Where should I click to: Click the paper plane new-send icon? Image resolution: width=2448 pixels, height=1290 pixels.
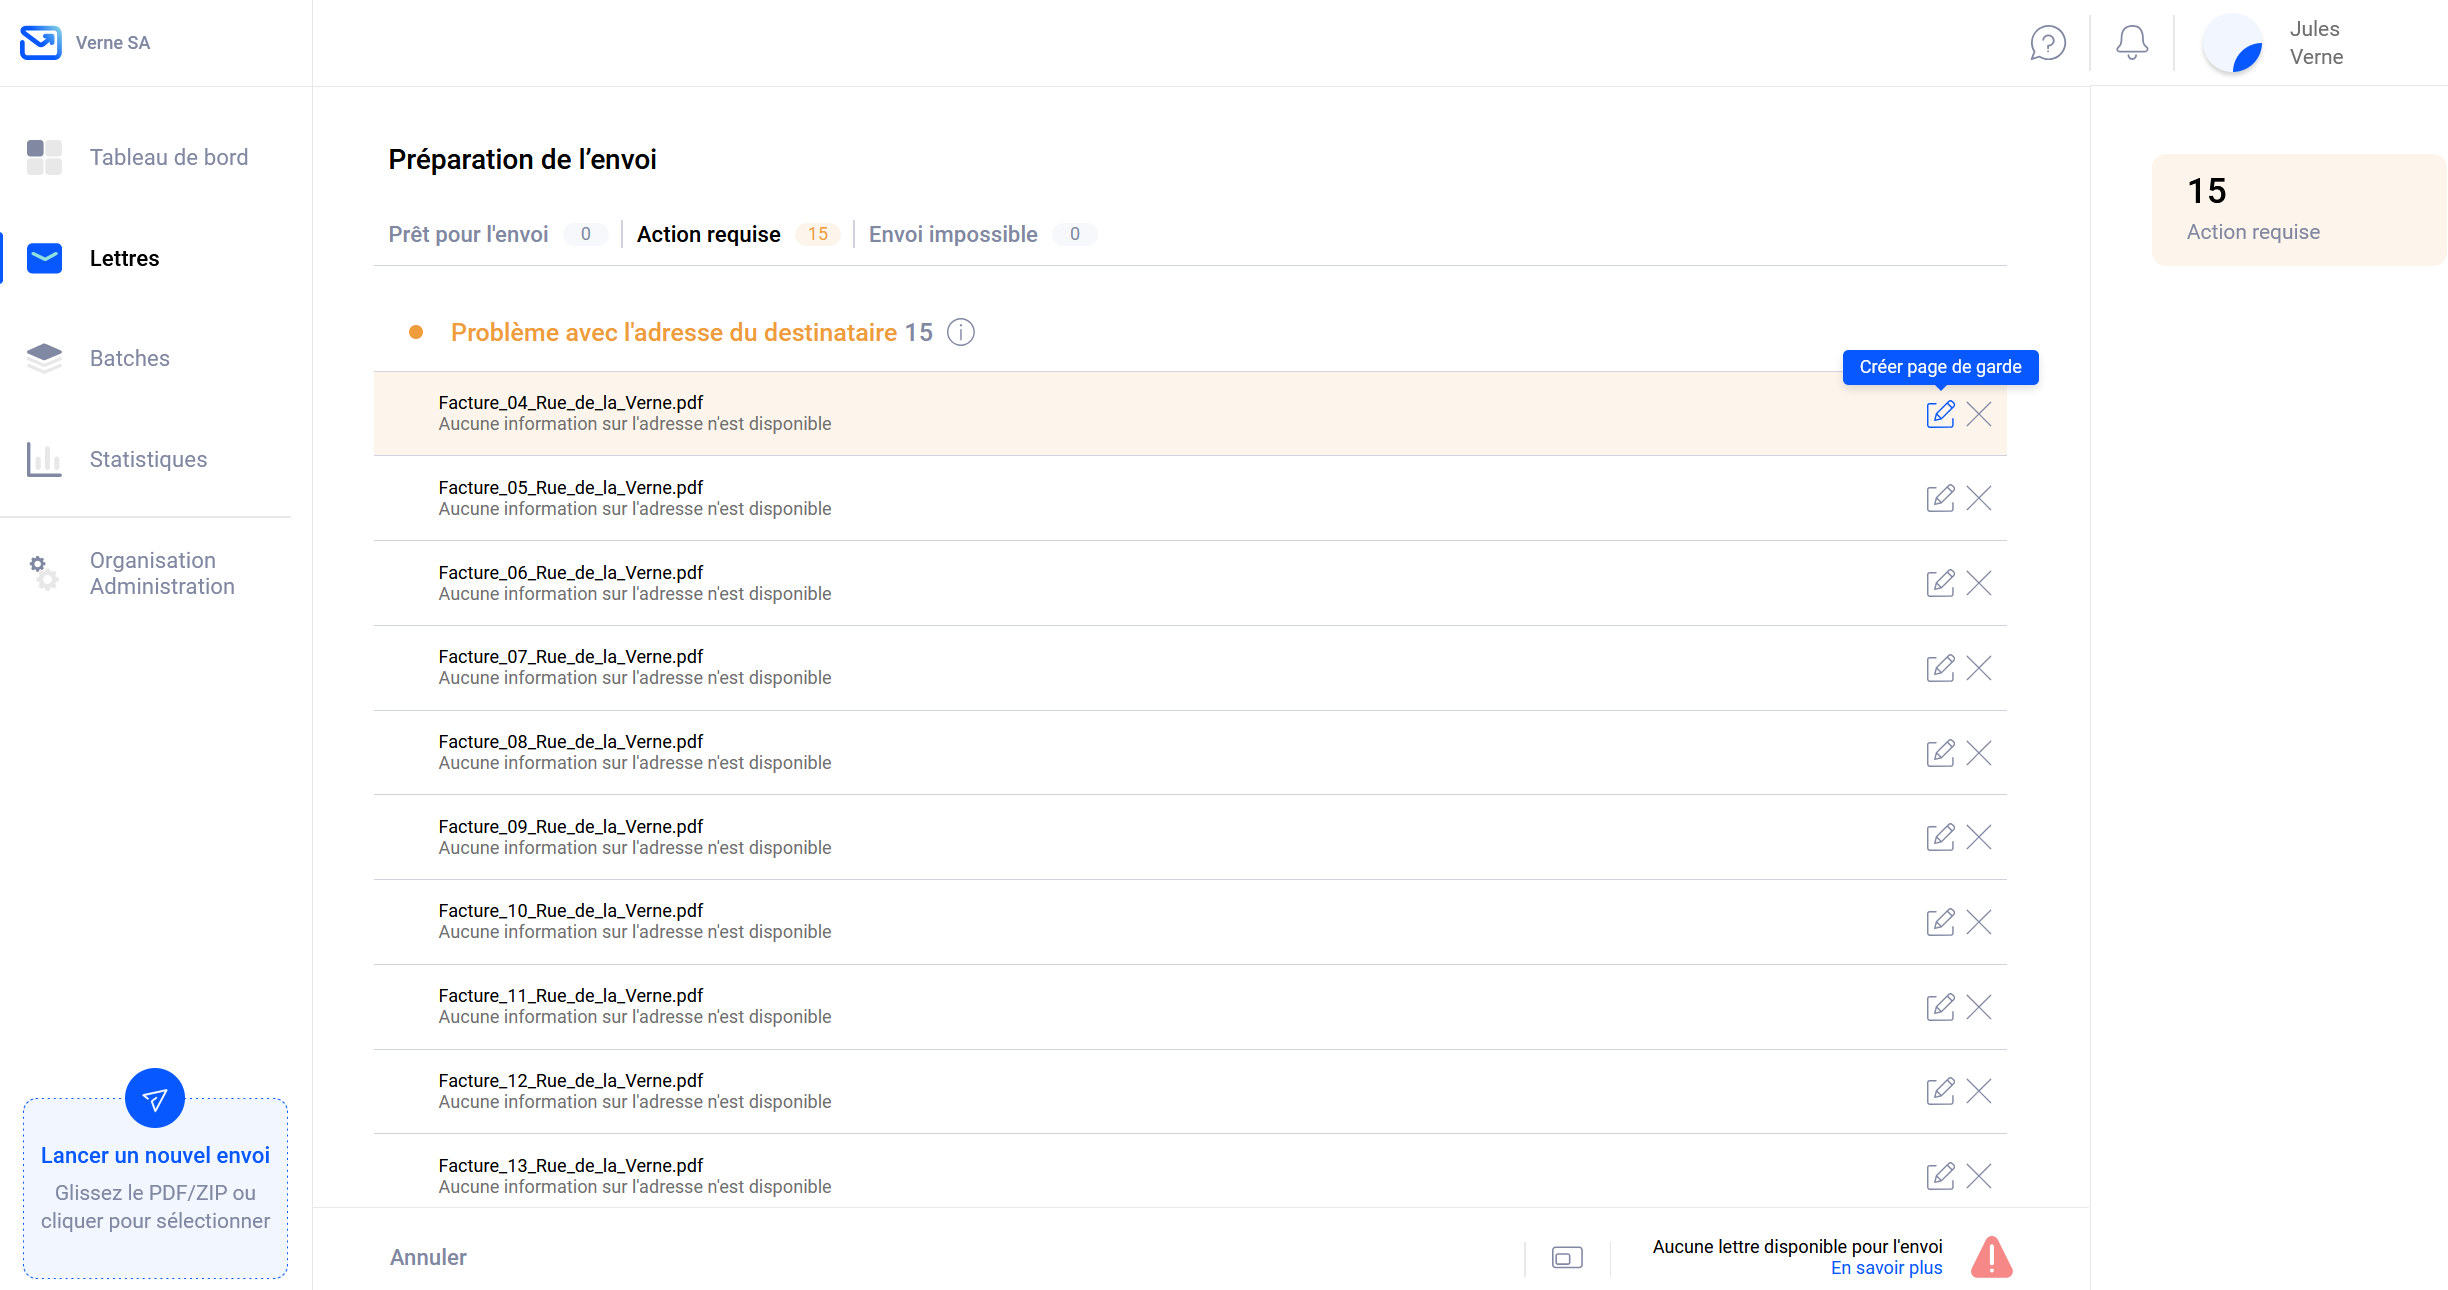(x=155, y=1099)
